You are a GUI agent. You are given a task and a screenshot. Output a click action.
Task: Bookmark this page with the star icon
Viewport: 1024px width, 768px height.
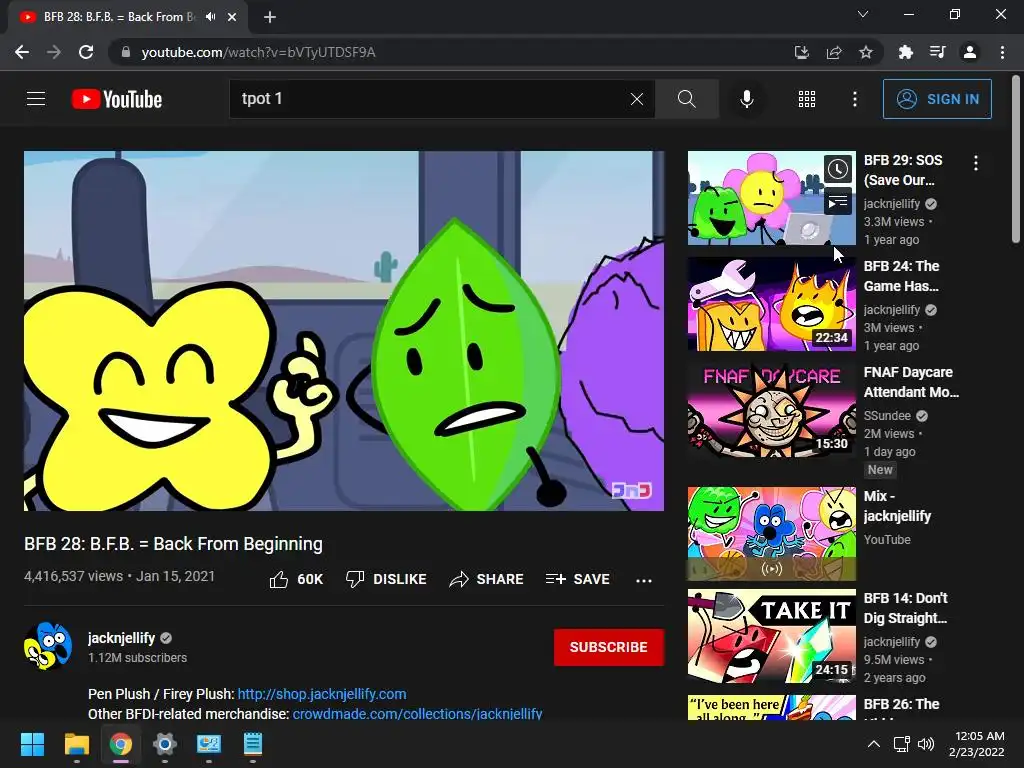tap(866, 52)
